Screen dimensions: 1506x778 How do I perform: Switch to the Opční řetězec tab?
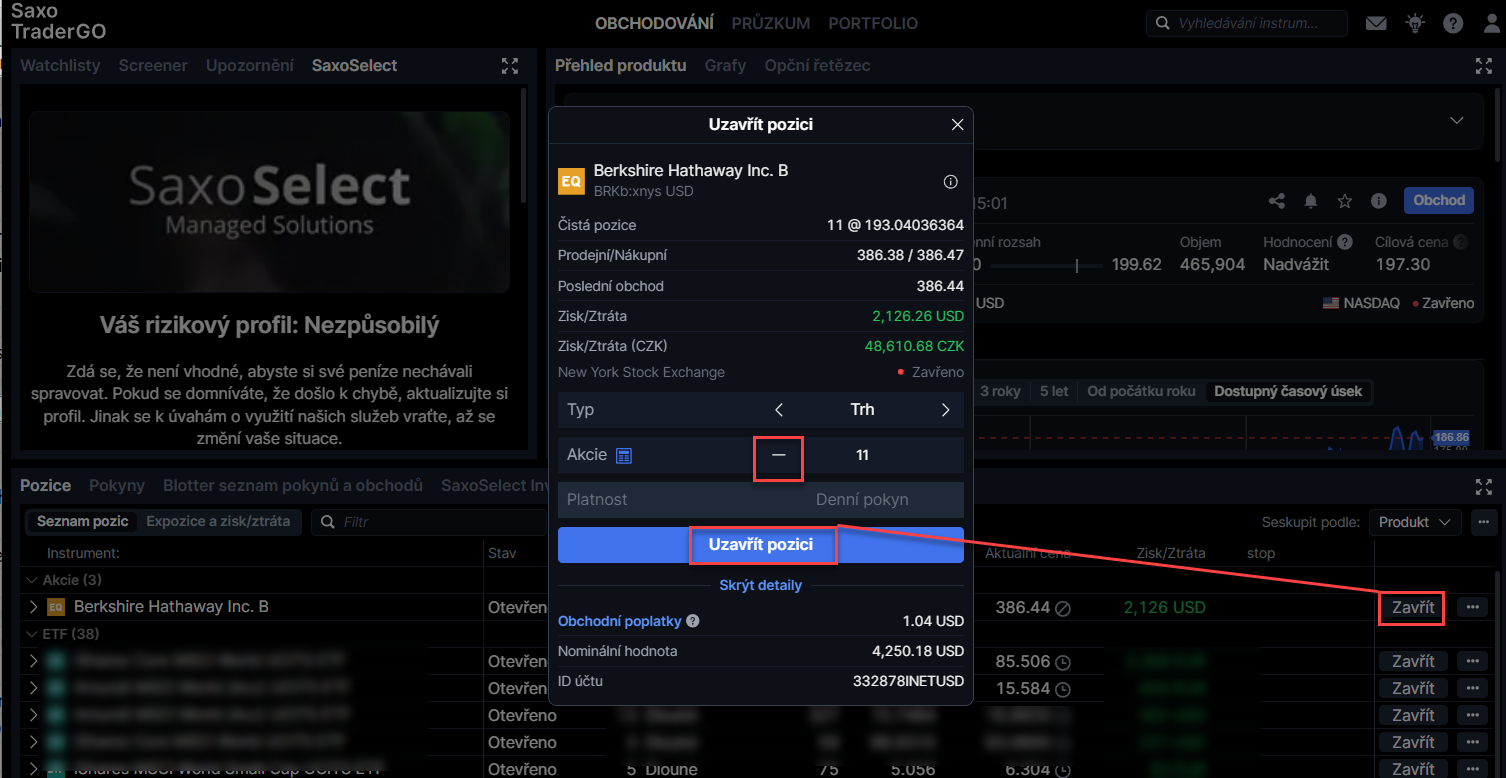click(817, 66)
